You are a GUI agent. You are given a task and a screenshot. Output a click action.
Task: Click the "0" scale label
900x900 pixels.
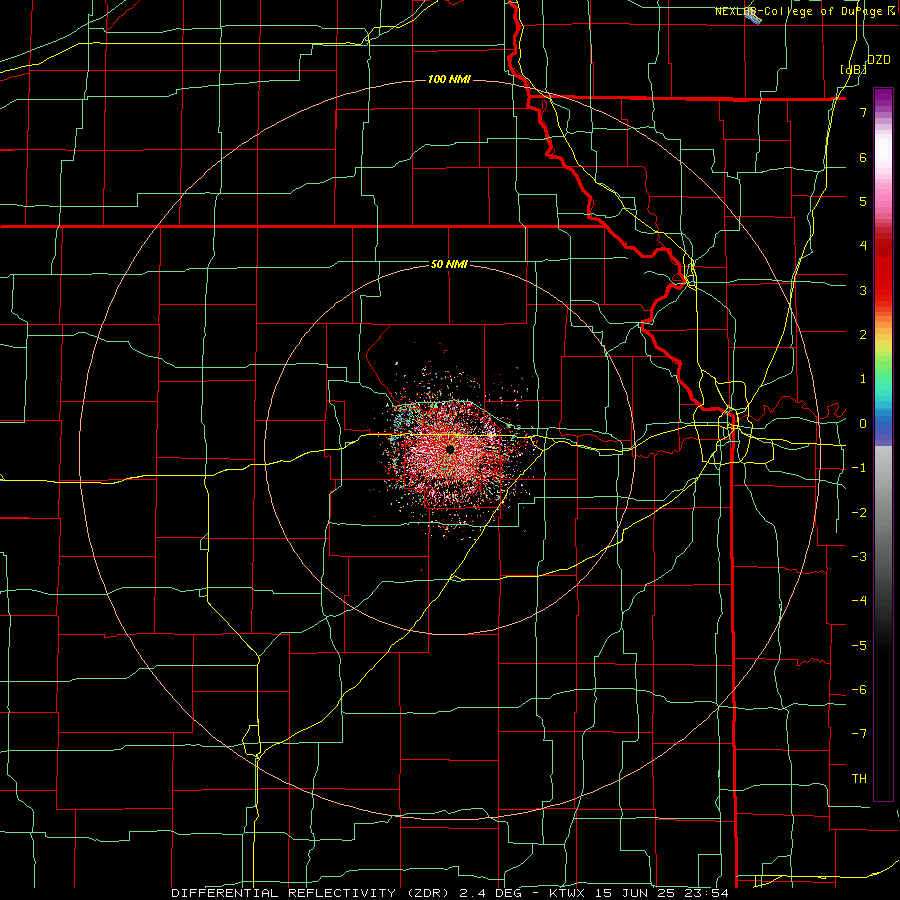[863, 424]
